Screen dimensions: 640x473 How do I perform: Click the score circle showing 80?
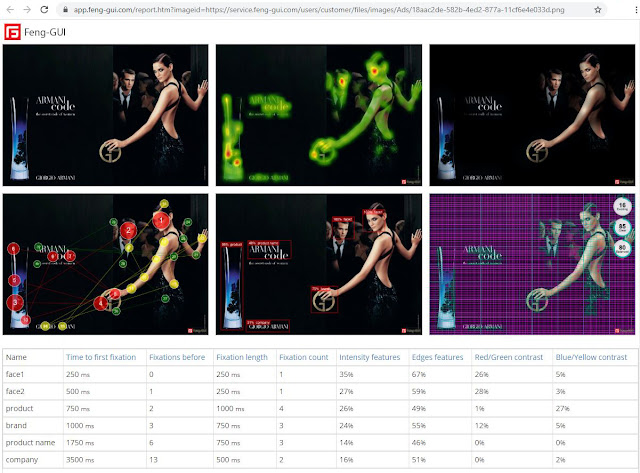click(x=622, y=248)
